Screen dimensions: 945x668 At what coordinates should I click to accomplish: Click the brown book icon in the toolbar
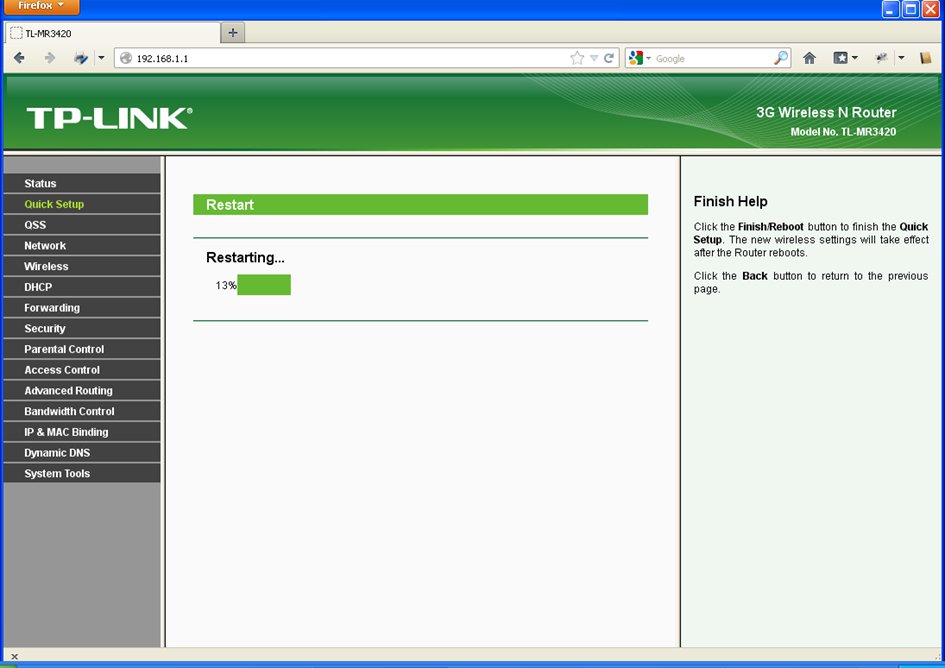(x=926, y=58)
